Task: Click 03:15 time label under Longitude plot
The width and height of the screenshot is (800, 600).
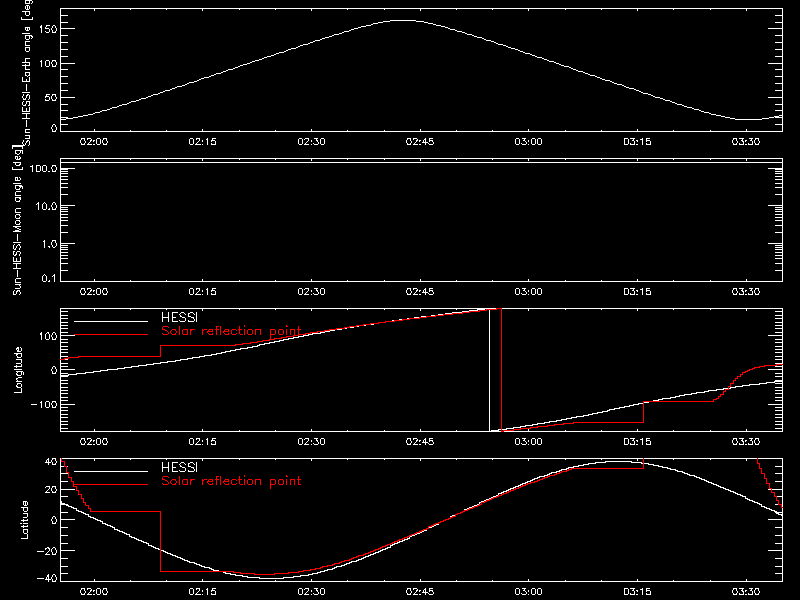Action: (637, 442)
